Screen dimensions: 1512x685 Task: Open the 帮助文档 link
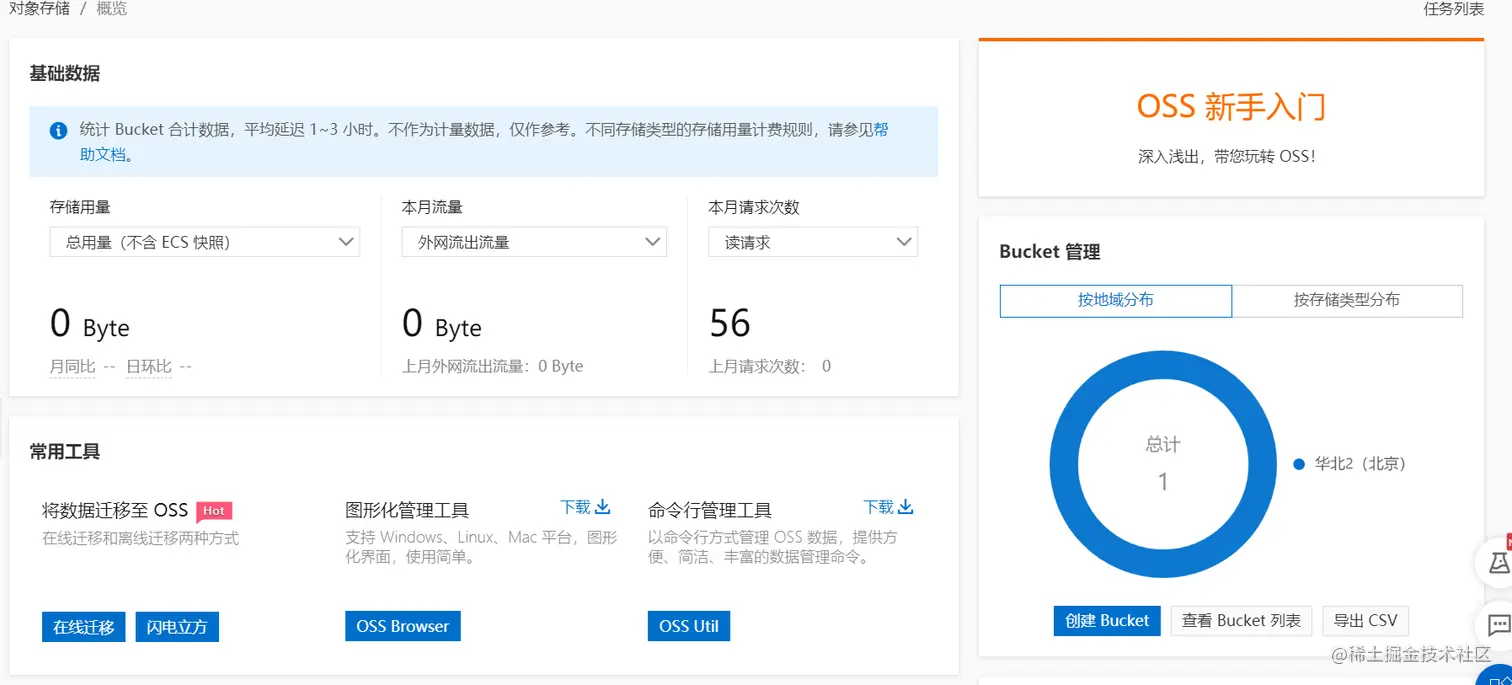104,154
